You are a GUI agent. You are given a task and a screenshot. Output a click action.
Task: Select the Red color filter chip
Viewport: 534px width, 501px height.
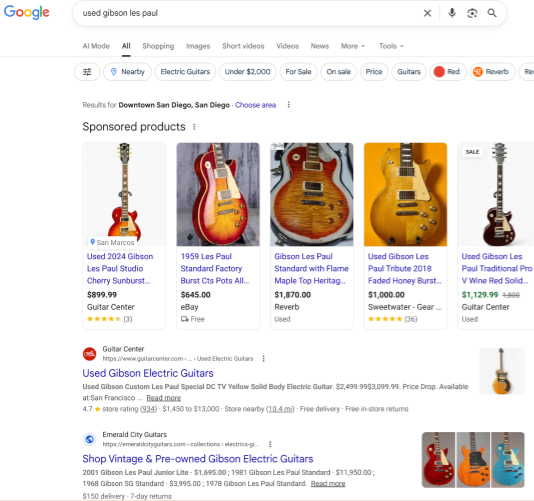point(447,72)
